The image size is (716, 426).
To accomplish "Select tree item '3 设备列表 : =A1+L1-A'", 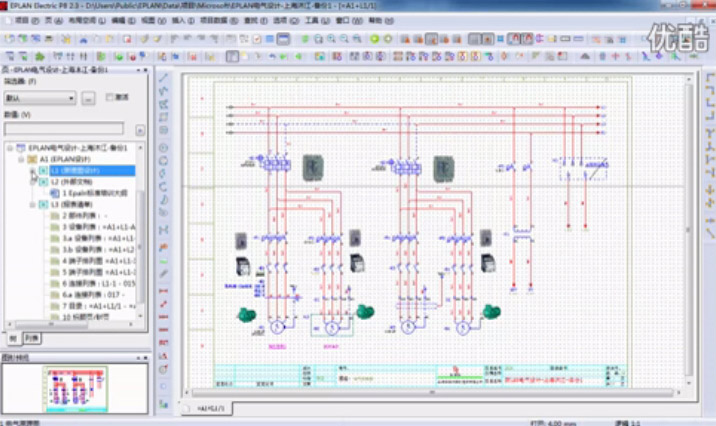I will click(x=98, y=227).
